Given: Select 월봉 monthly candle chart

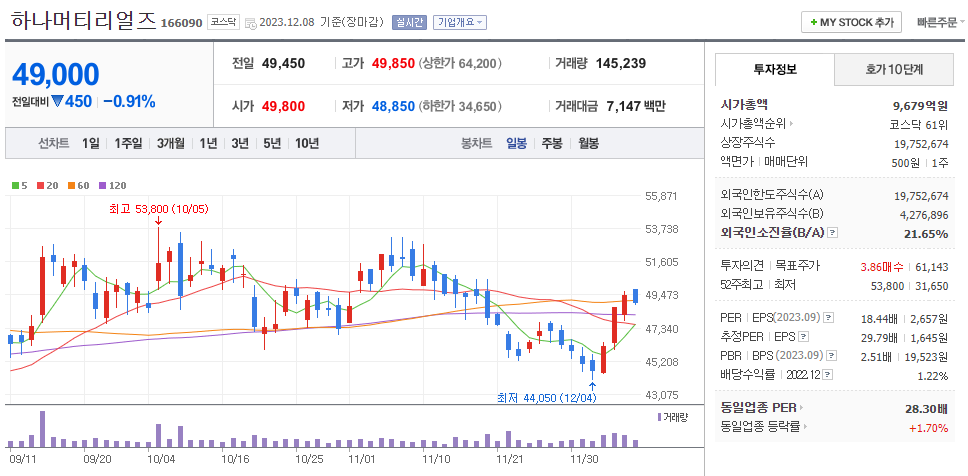Looking at the screenshot, I should pos(588,143).
